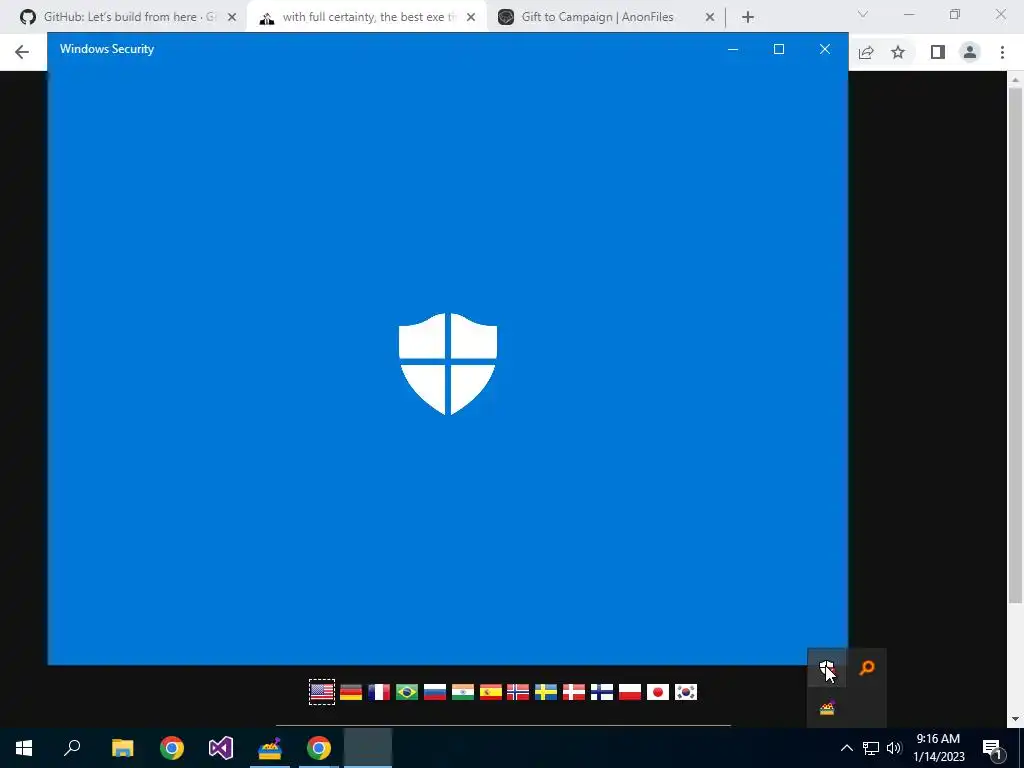Close the Windows Security window
This screenshot has height=768, width=1024.
coord(825,49)
